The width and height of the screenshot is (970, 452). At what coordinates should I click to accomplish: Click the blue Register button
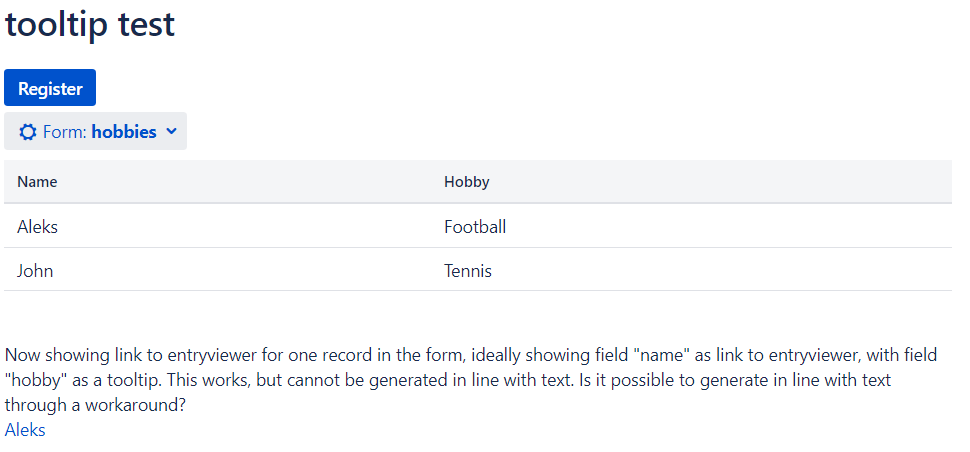pyautogui.click(x=50, y=88)
